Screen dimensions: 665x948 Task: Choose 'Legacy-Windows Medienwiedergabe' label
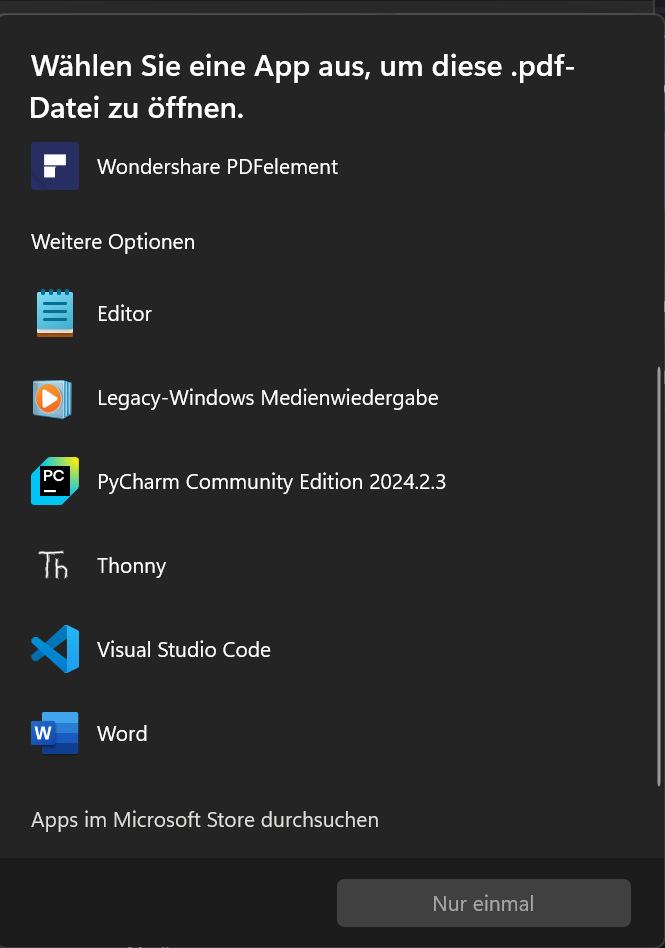coord(268,398)
